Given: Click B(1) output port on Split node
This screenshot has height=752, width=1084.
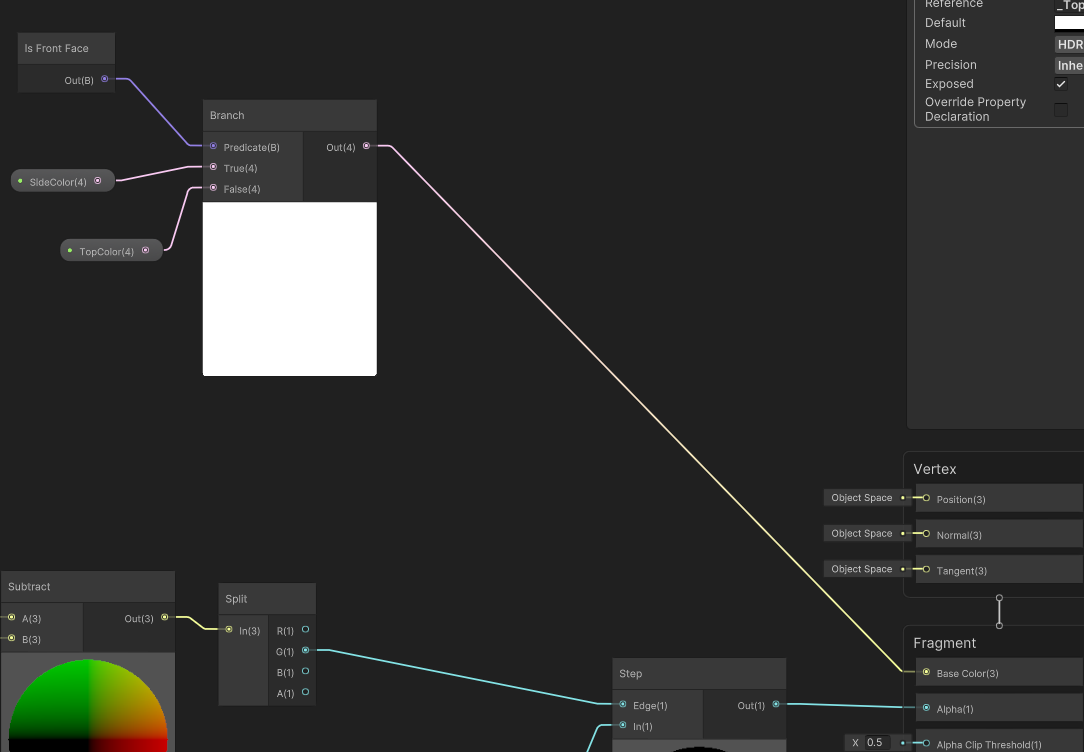Looking at the screenshot, I should pyautogui.click(x=306, y=671).
